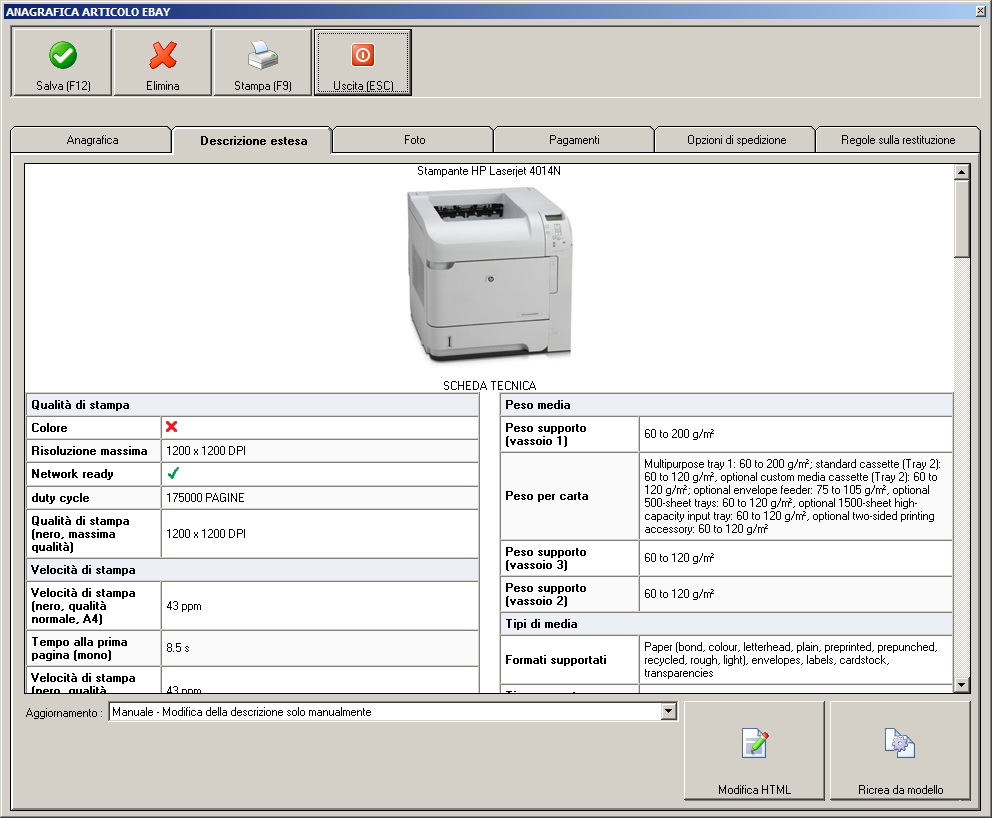Click the 'duty cycle' label

(x=60, y=498)
